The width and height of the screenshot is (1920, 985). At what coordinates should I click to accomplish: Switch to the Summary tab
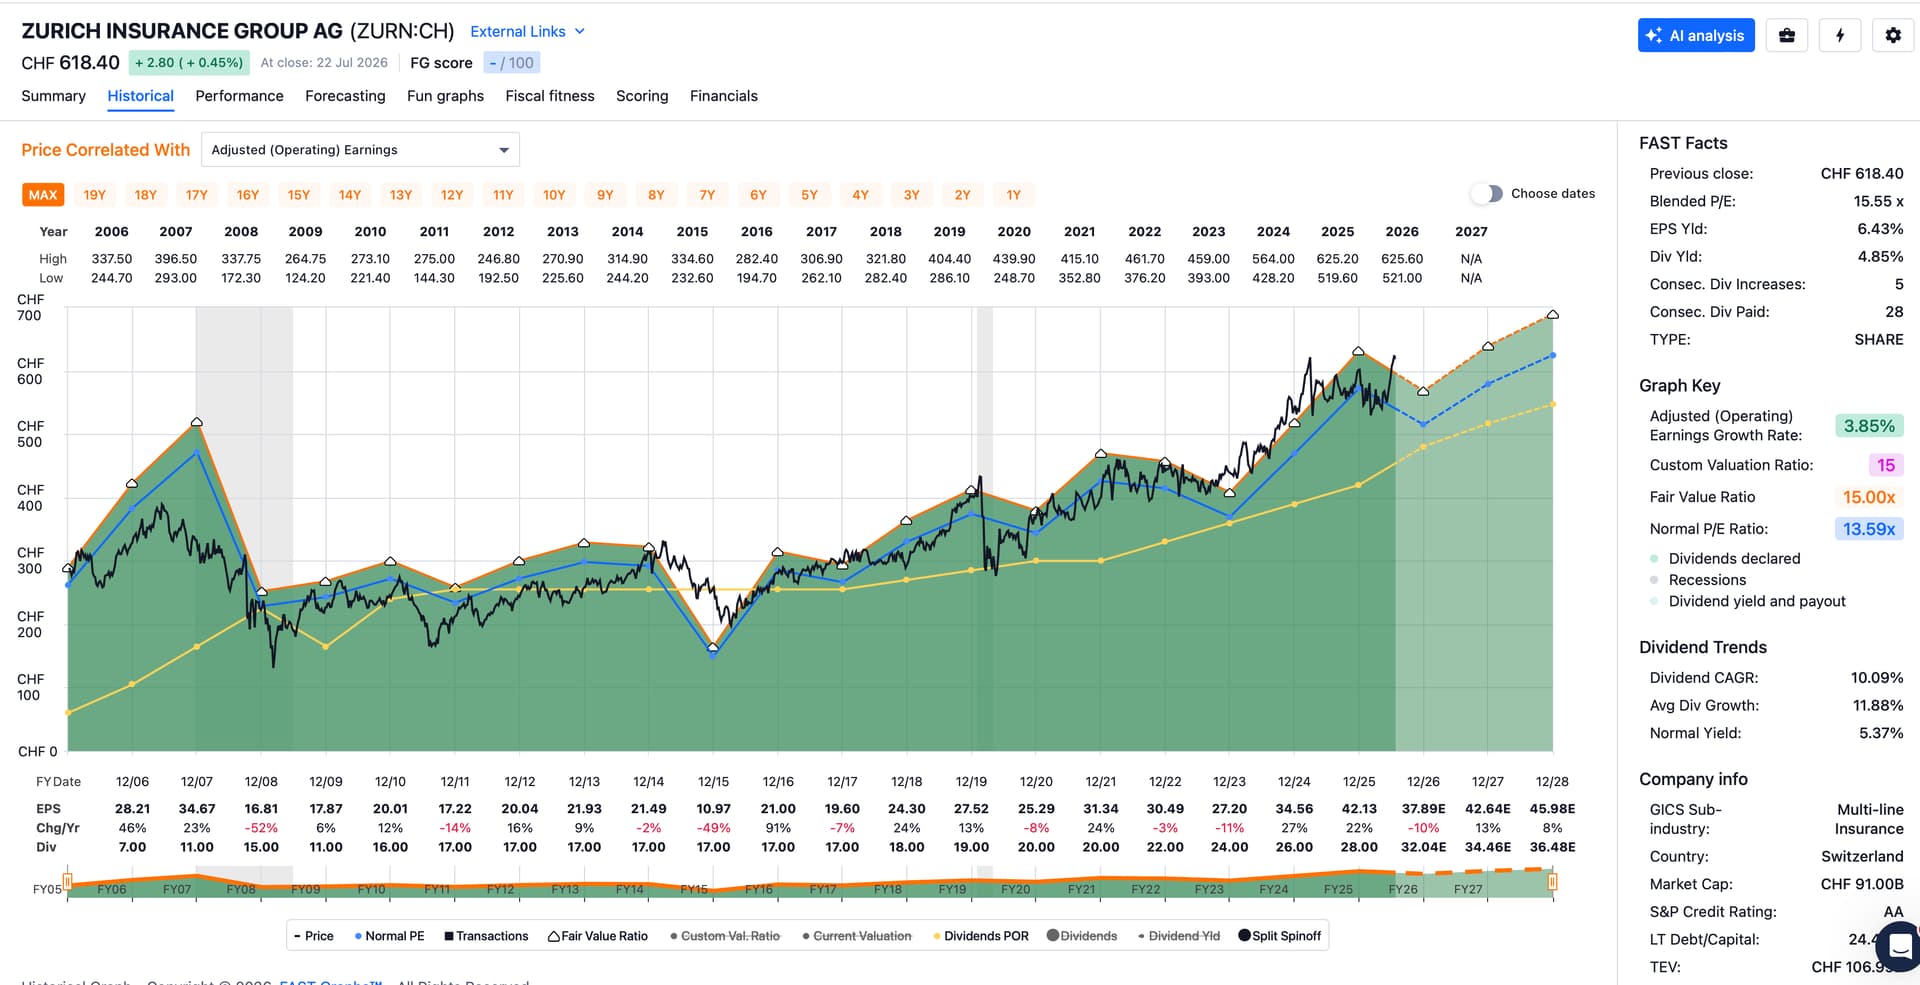pyautogui.click(x=54, y=96)
